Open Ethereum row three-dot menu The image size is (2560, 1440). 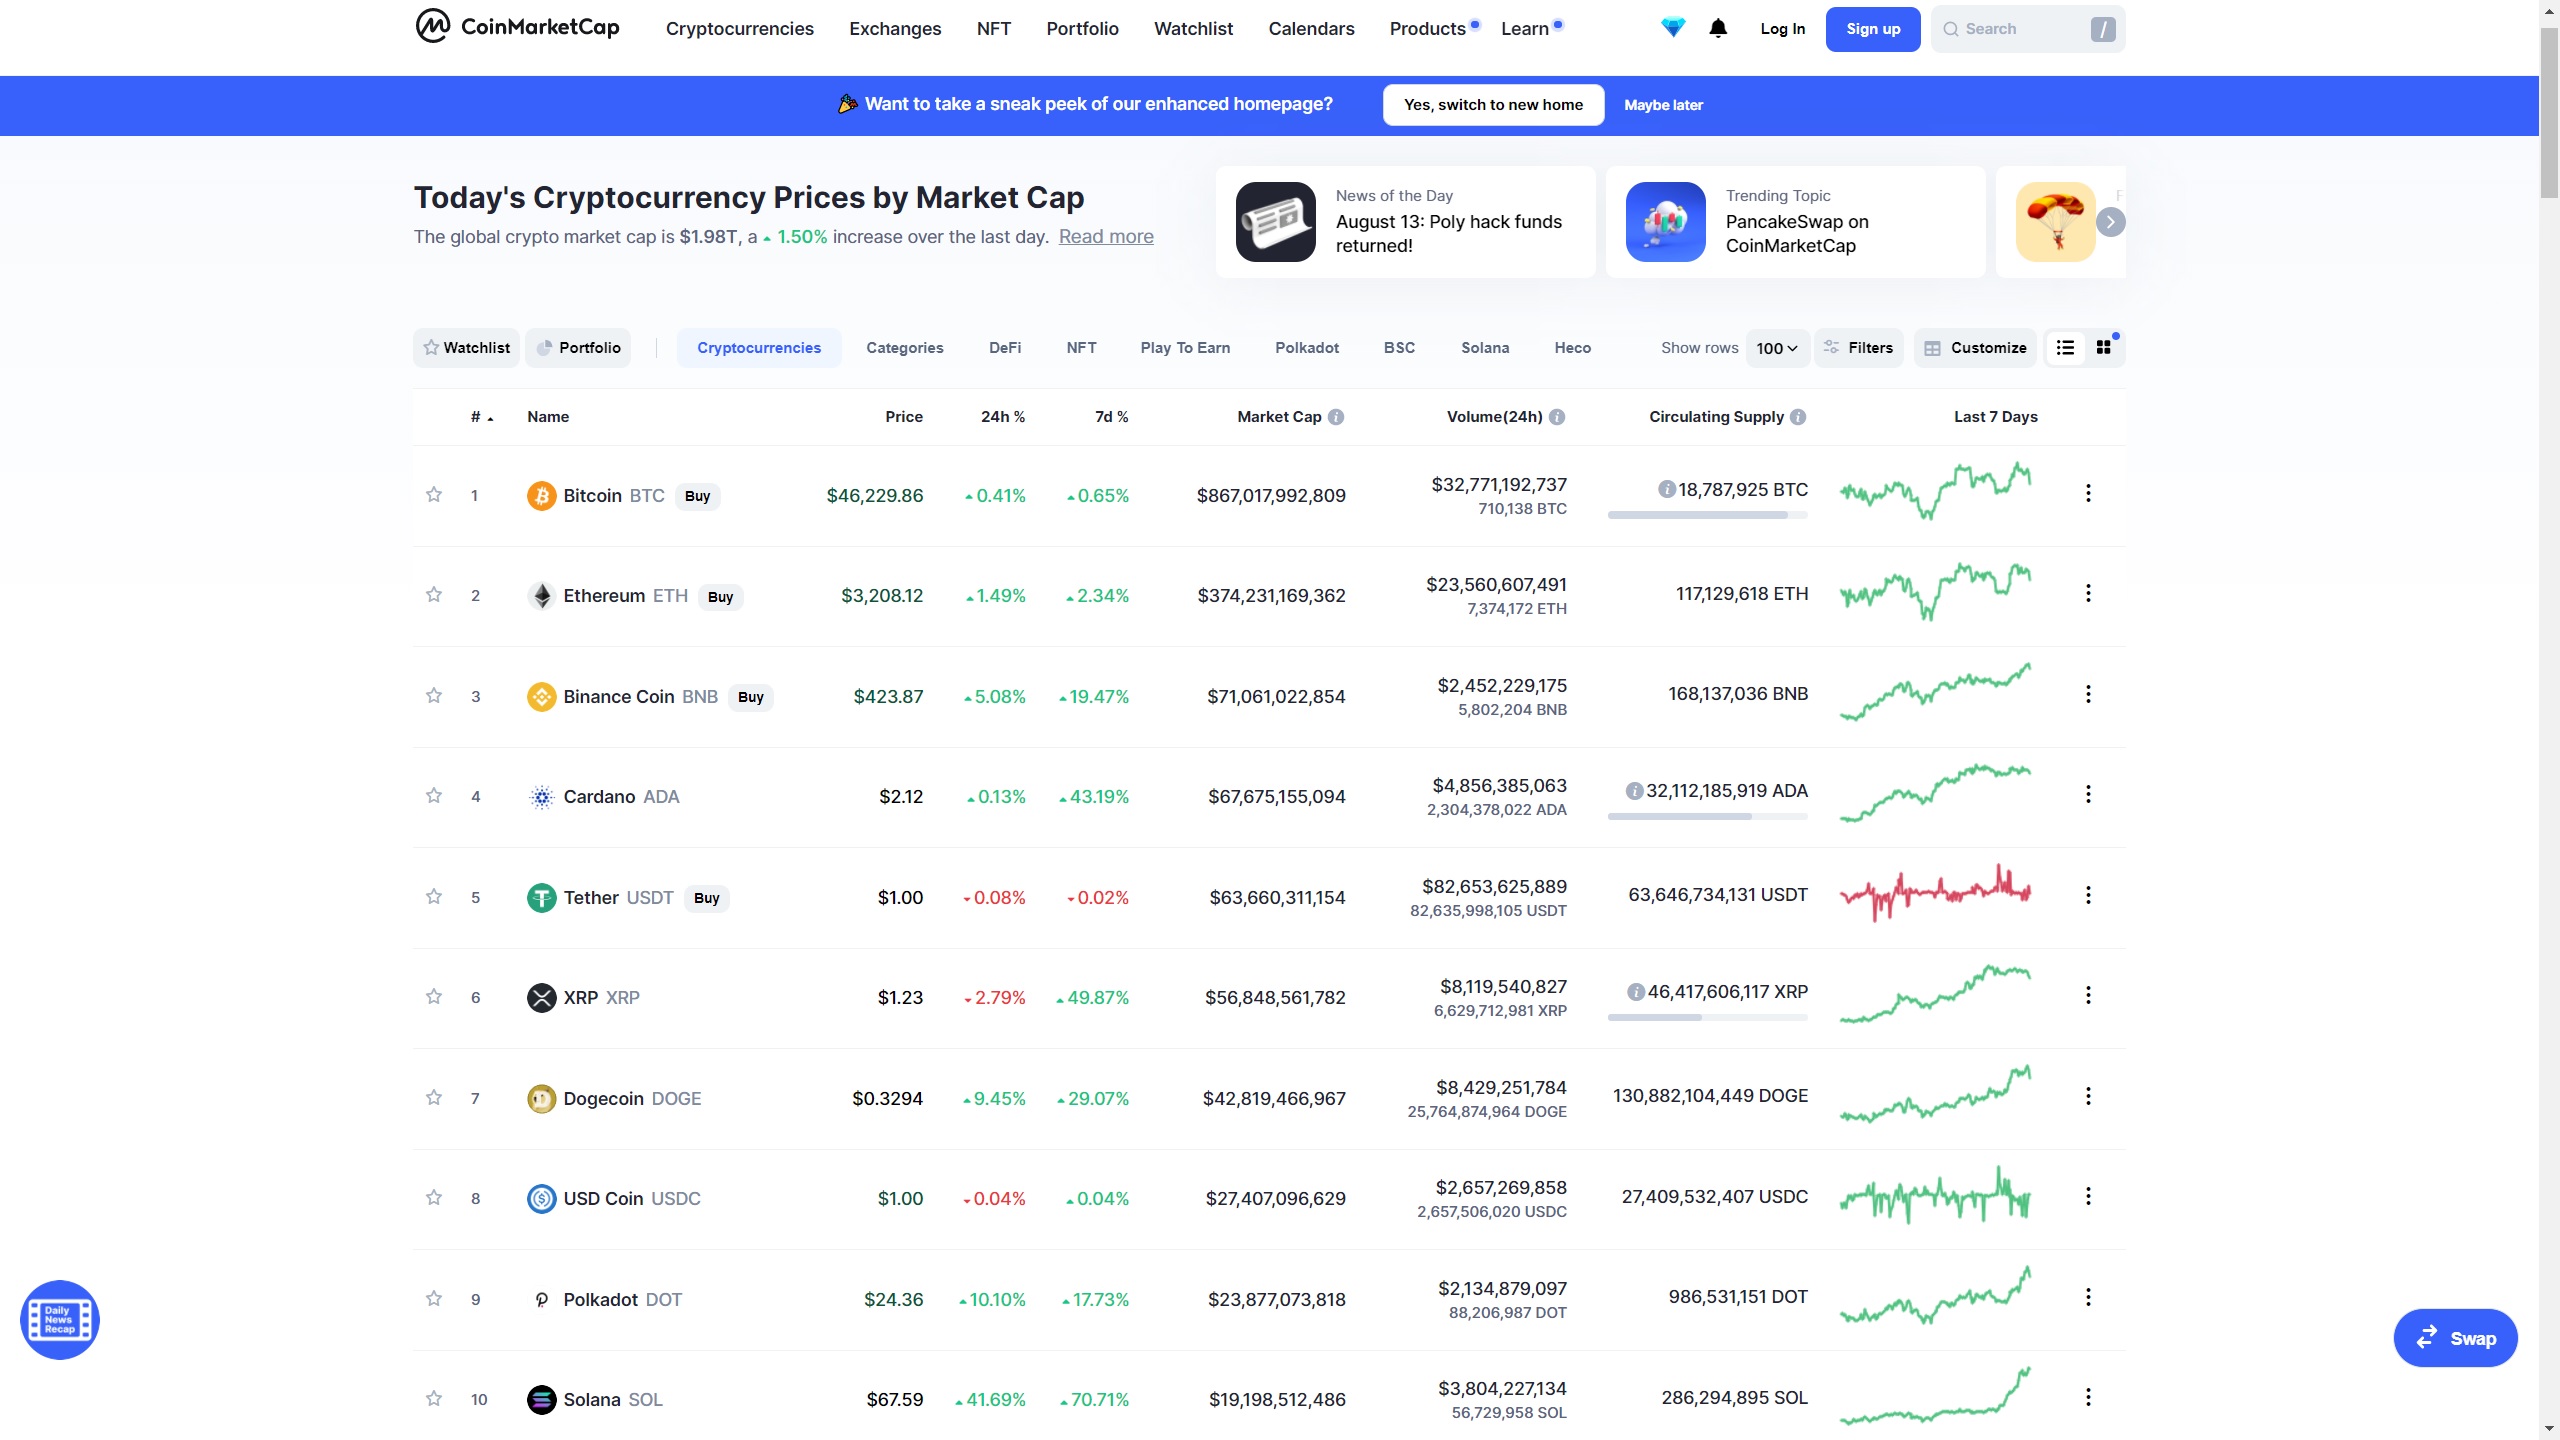click(2088, 593)
